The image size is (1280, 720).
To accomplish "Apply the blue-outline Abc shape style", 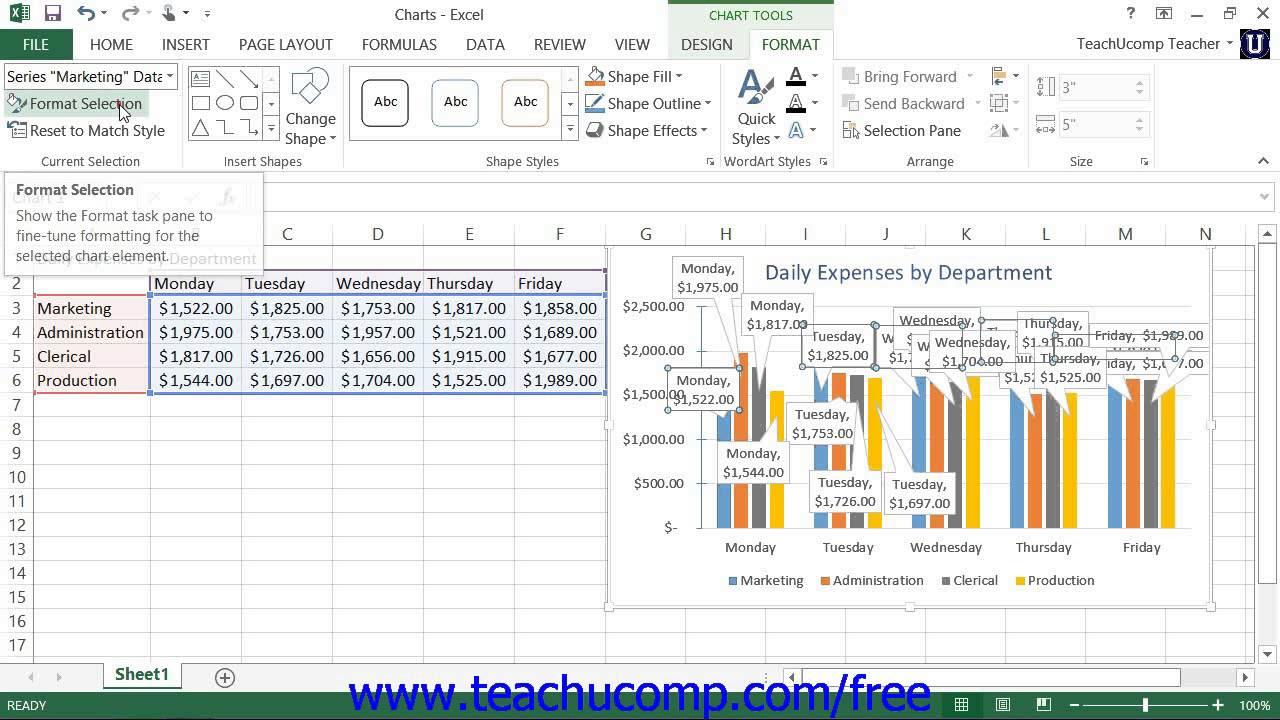I will point(455,102).
